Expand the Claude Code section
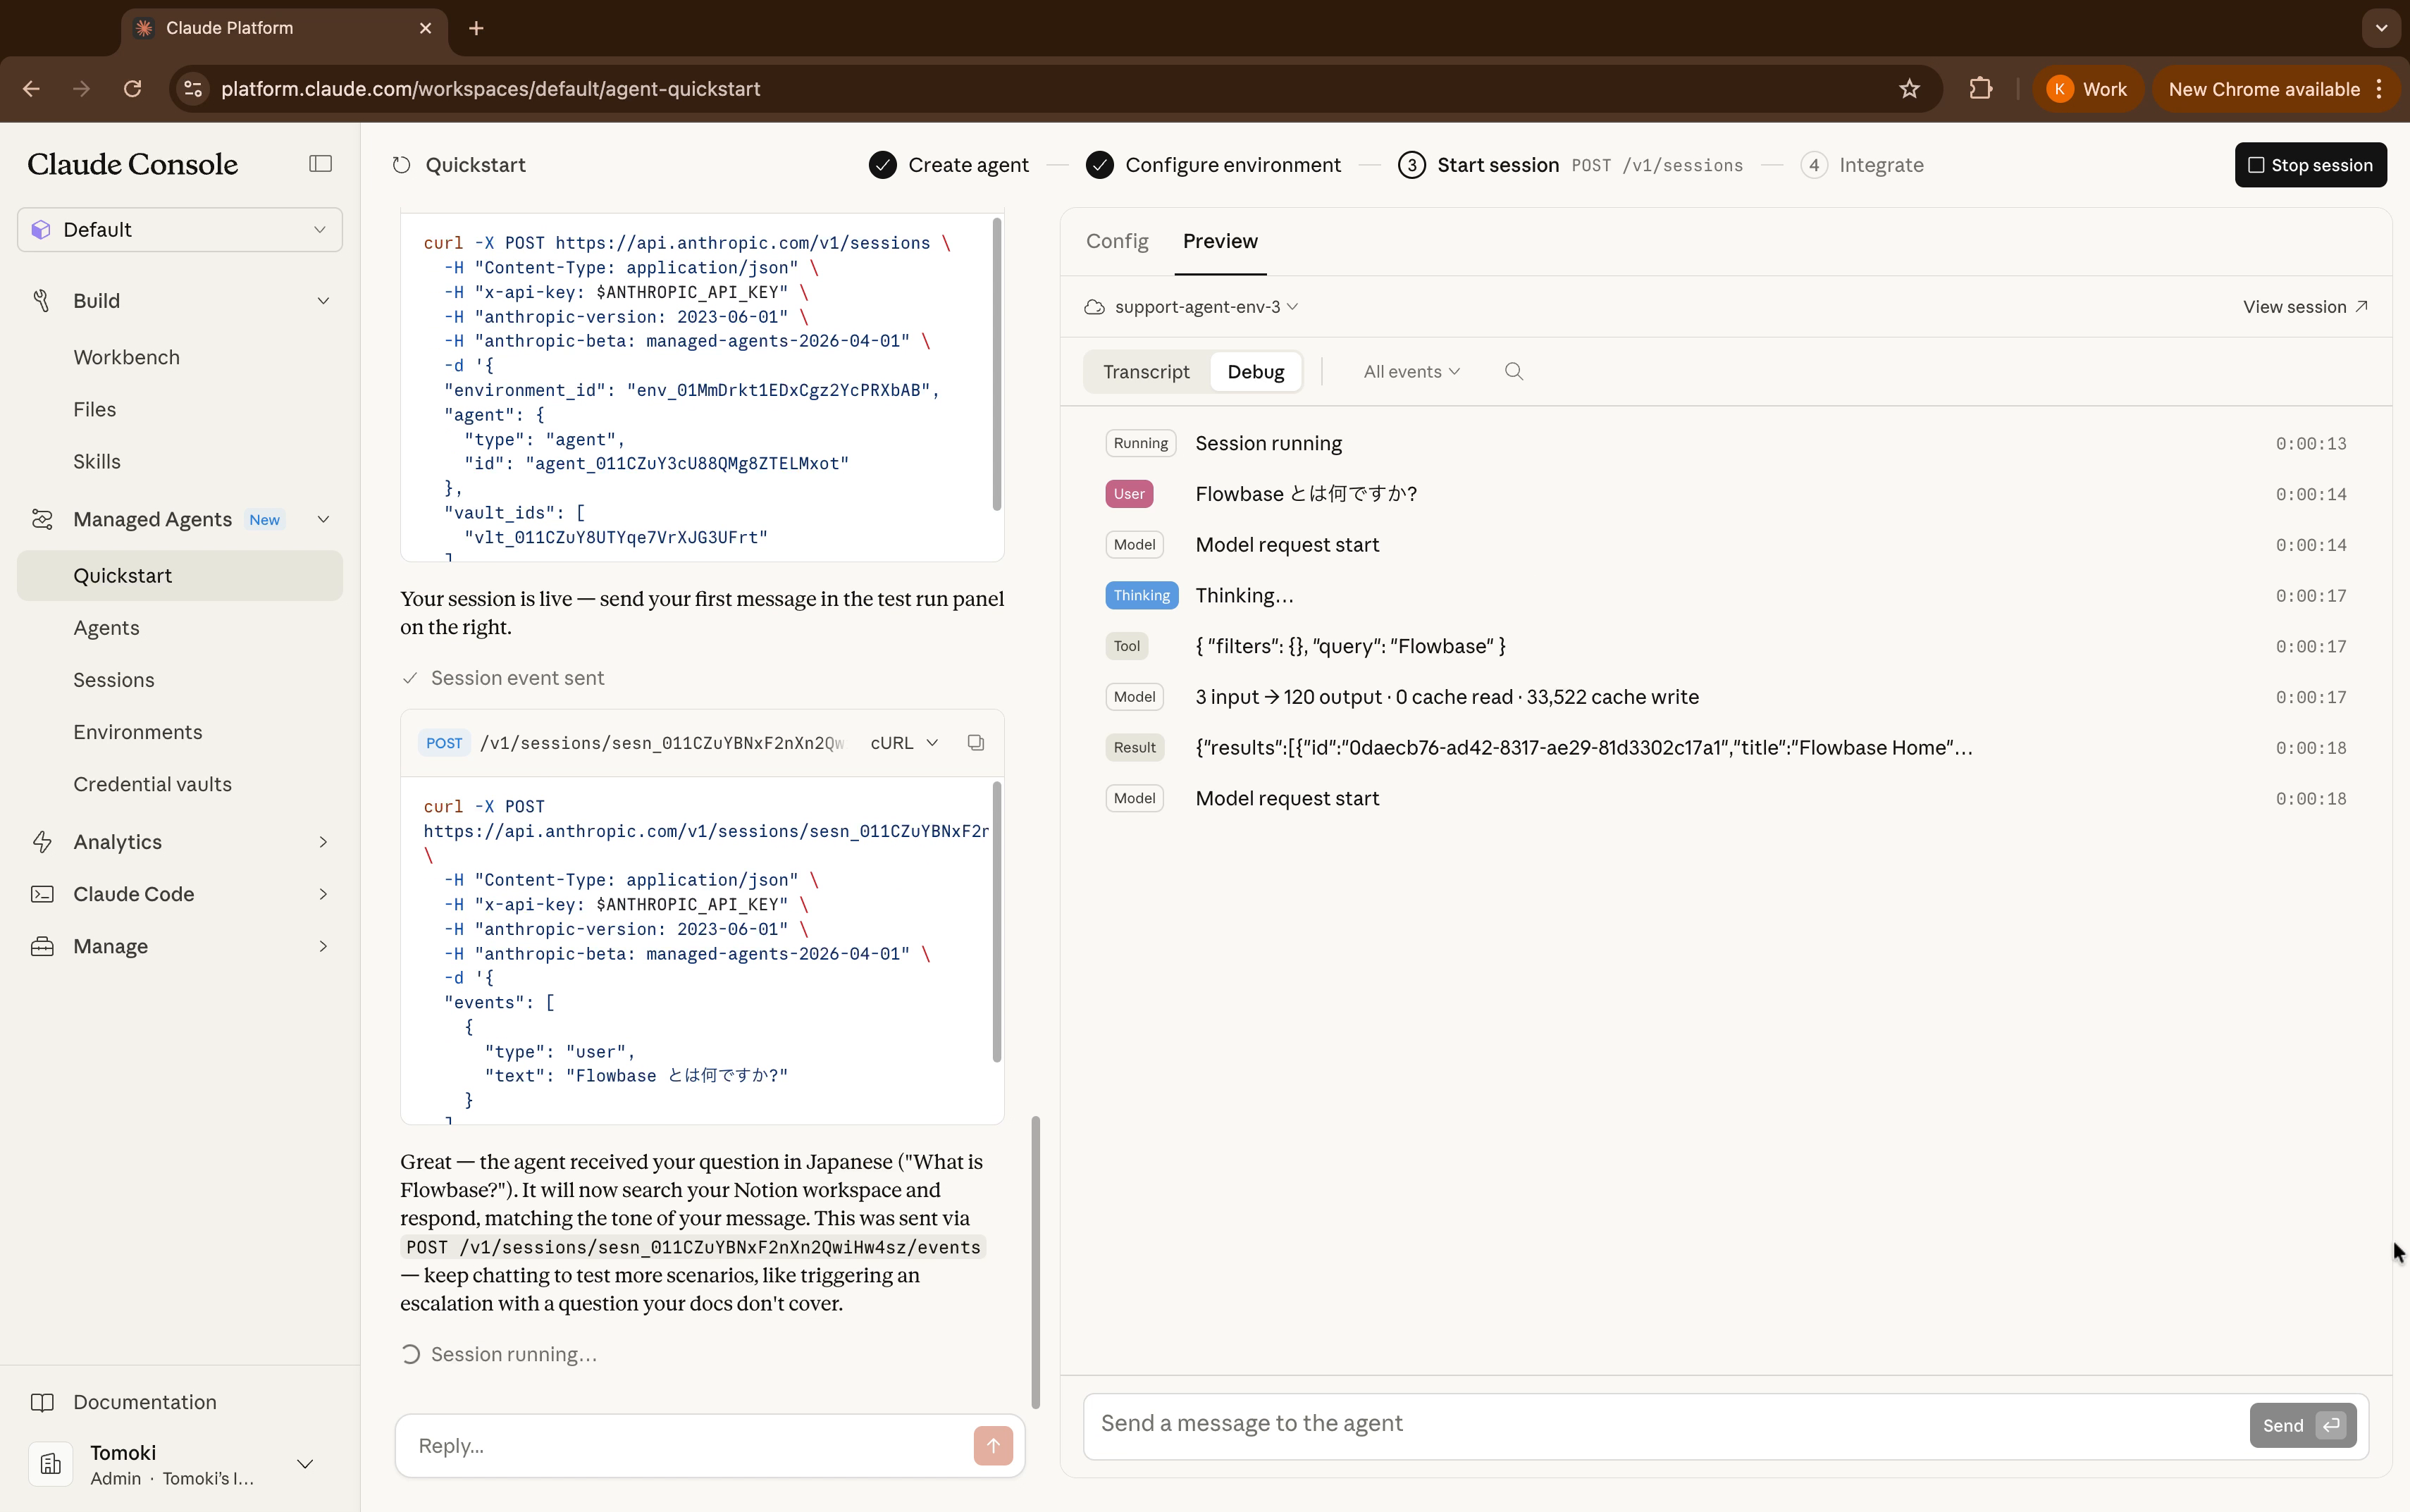This screenshot has width=2410, height=1512. click(323, 894)
